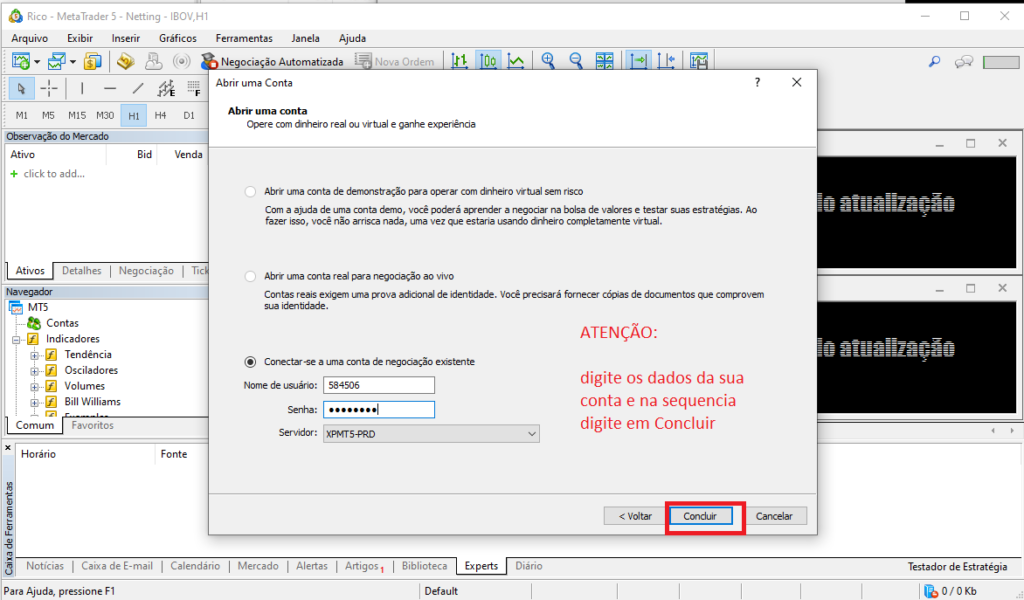Switch chart to line graph
The height and width of the screenshot is (600, 1024).
(x=516, y=61)
